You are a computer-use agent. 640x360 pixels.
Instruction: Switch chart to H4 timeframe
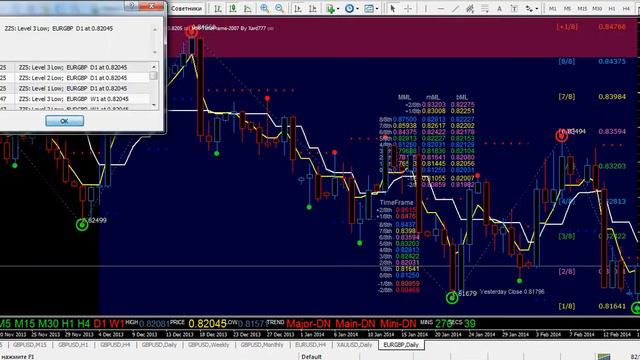click(627, 9)
